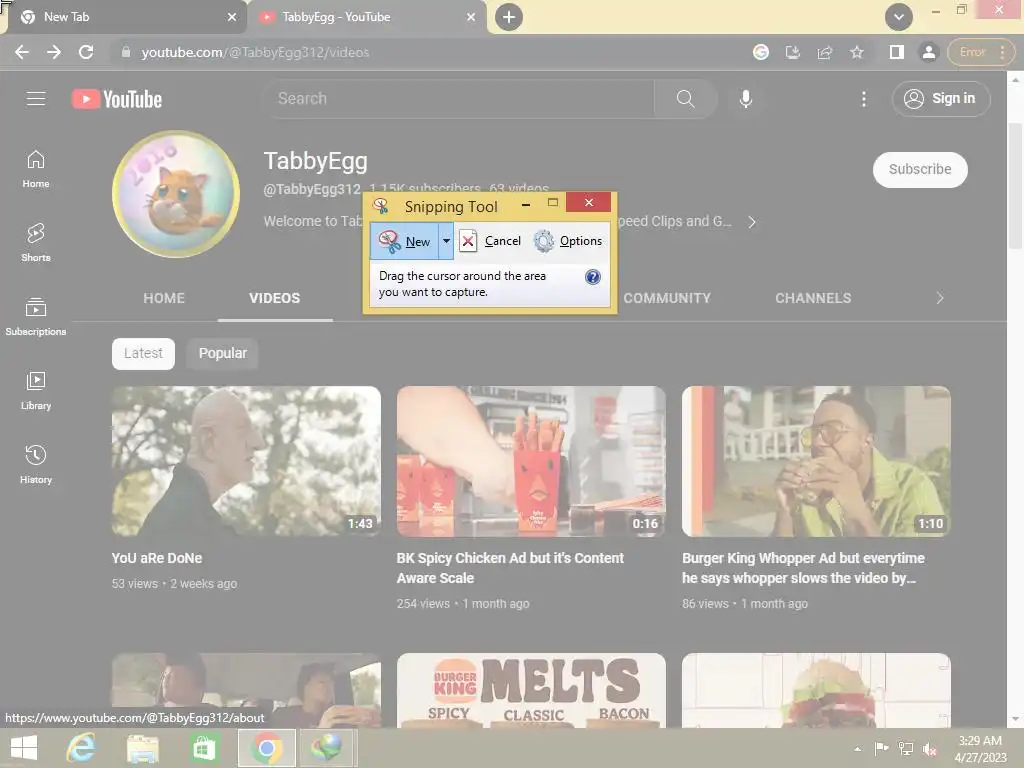Switch to the CHANNELS tab

pyautogui.click(x=813, y=298)
